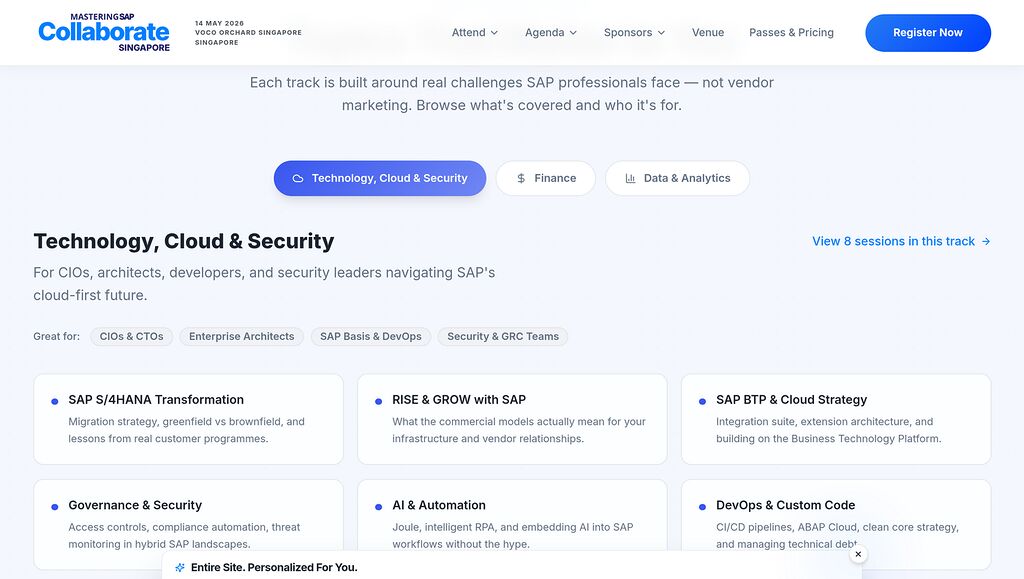Viewport: 1024px width, 579px height.
Task: Click the bullet dot beside AI & Automation
Action: point(379,507)
